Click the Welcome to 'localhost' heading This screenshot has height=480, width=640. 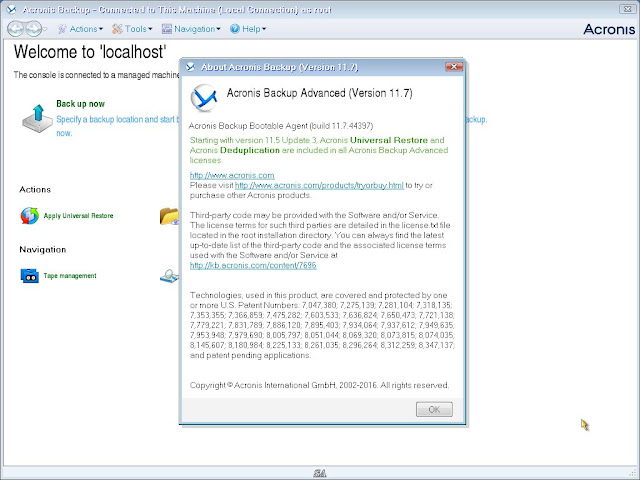[x=90, y=52]
